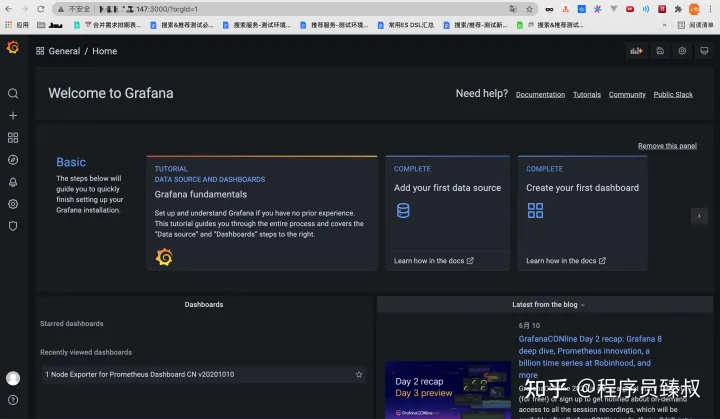Expand the hidden bookmarks overflow chevron
The image size is (720, 419).
664,25
